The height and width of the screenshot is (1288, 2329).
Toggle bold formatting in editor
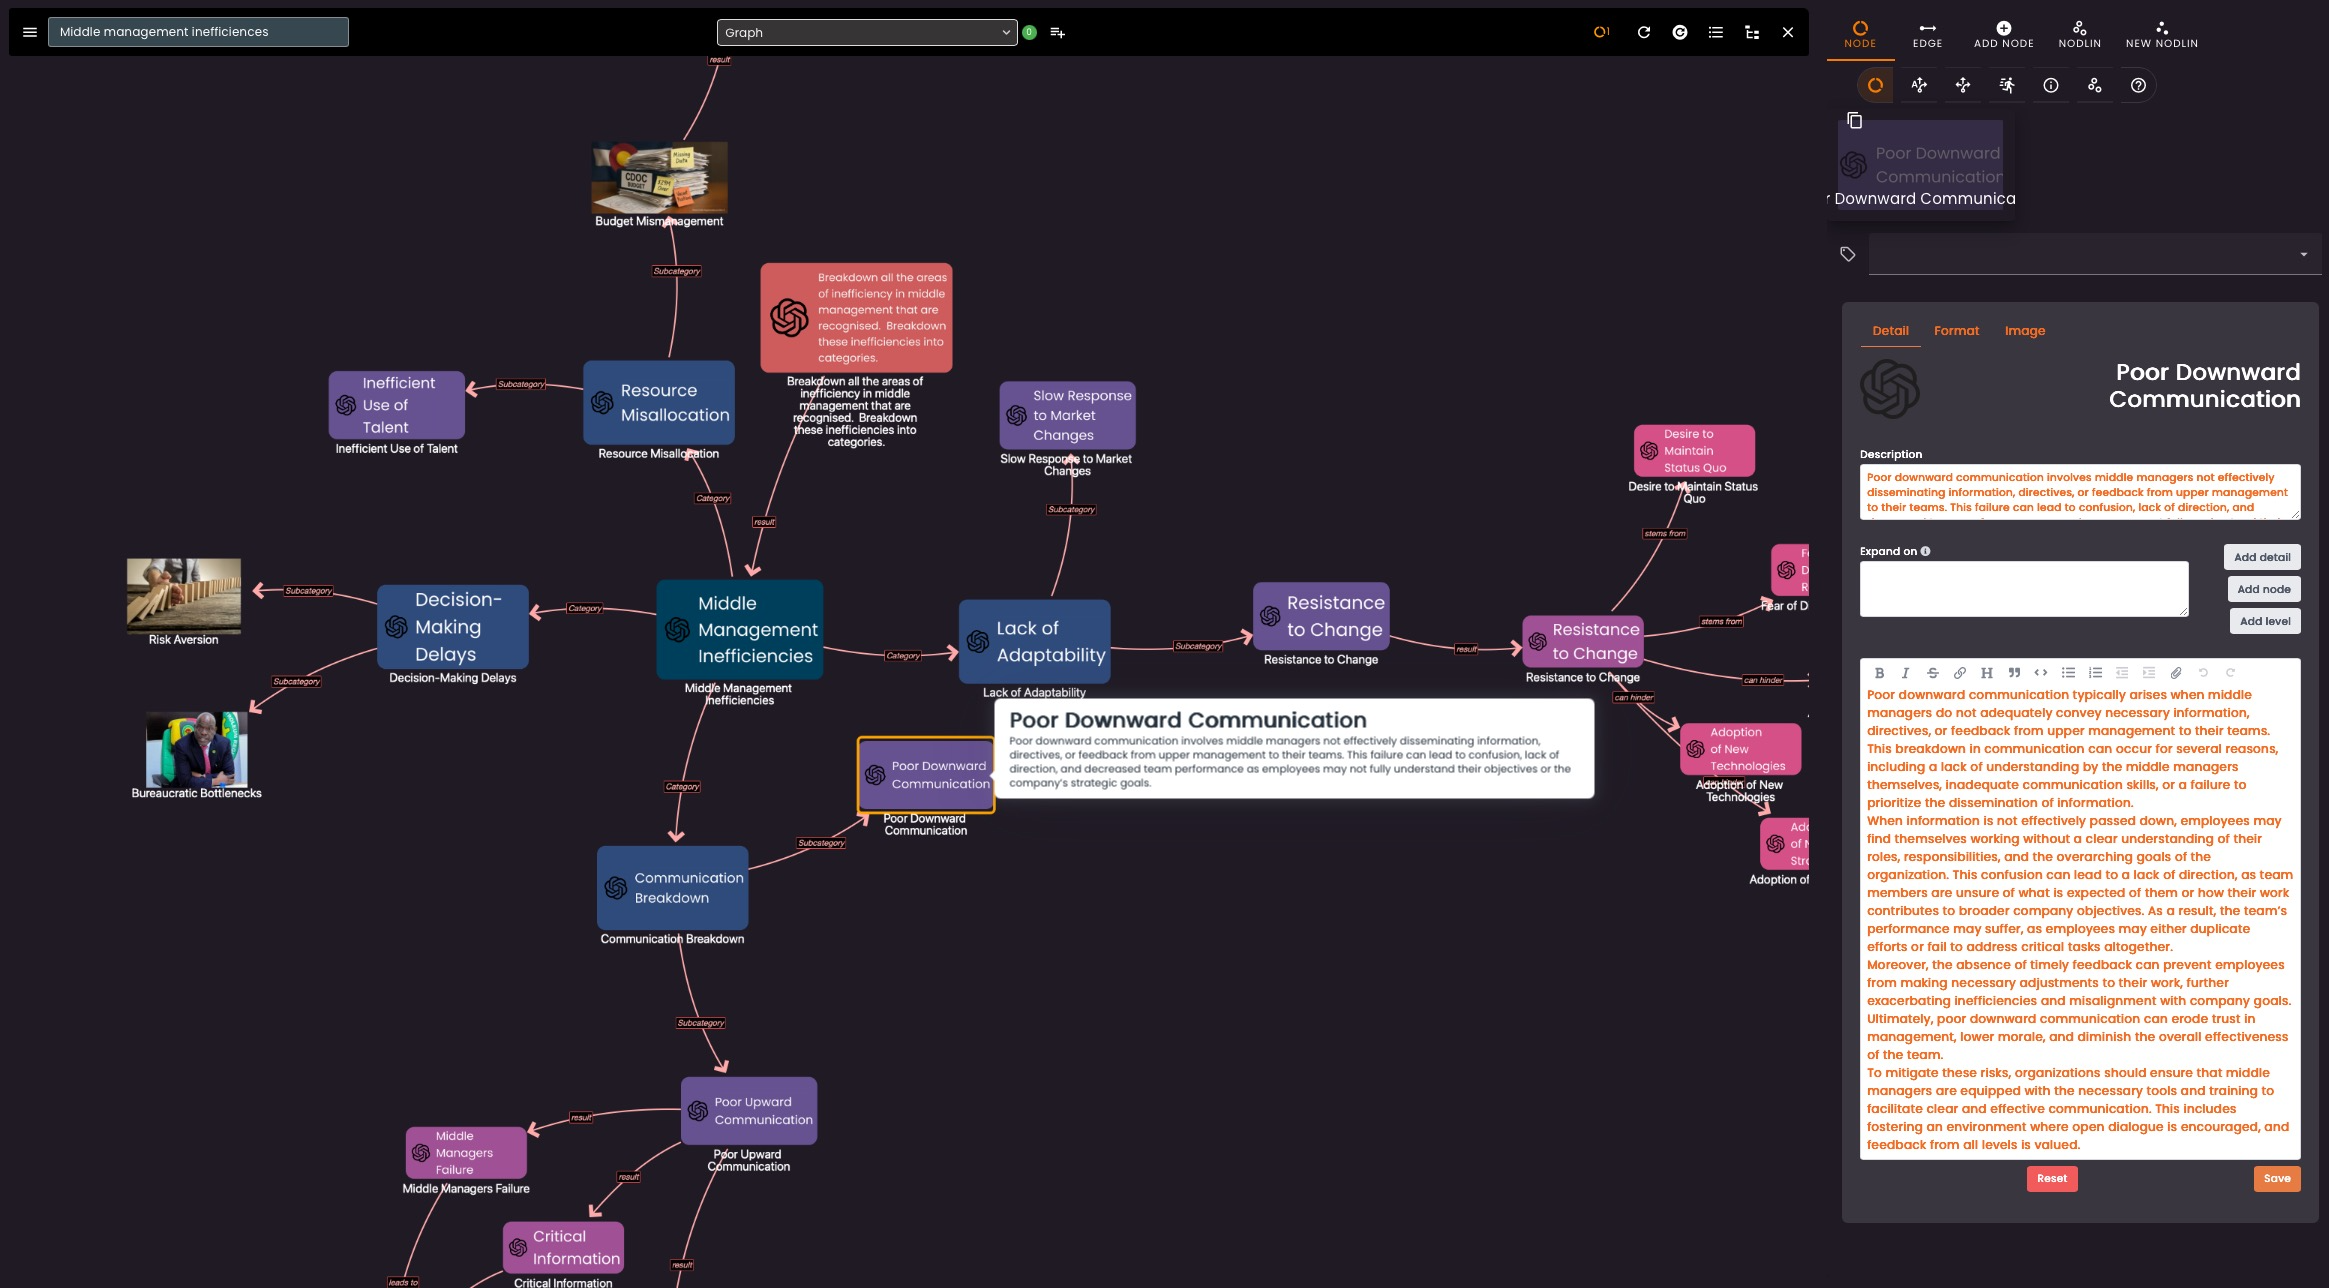click(1879, 672)
